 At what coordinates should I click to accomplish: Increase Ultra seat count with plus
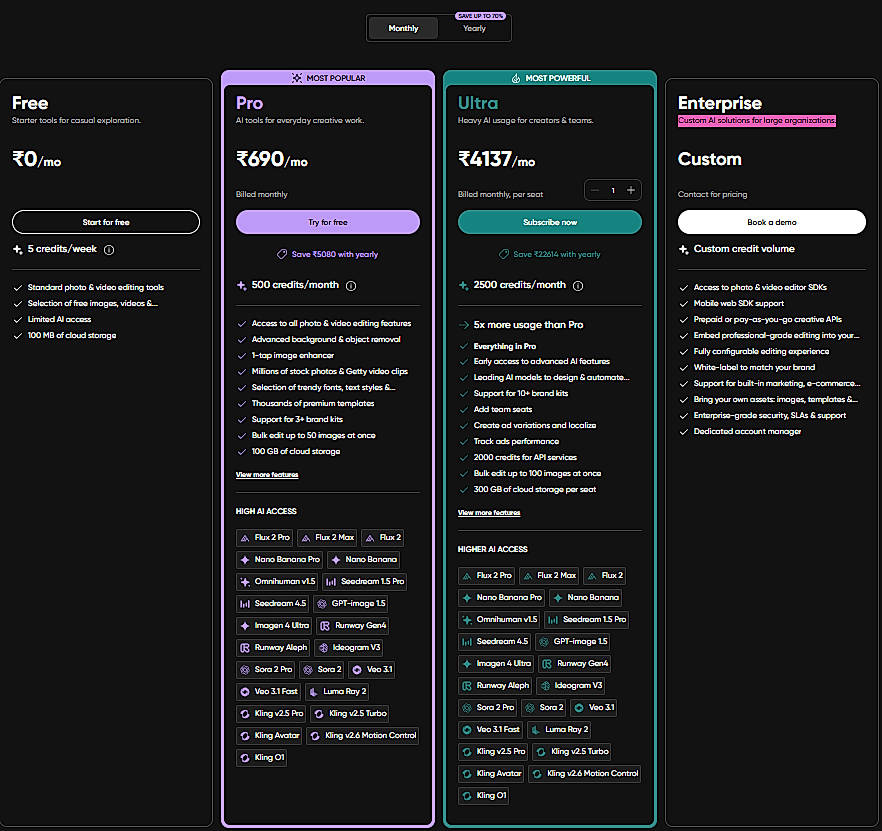[x=631, y=190]
